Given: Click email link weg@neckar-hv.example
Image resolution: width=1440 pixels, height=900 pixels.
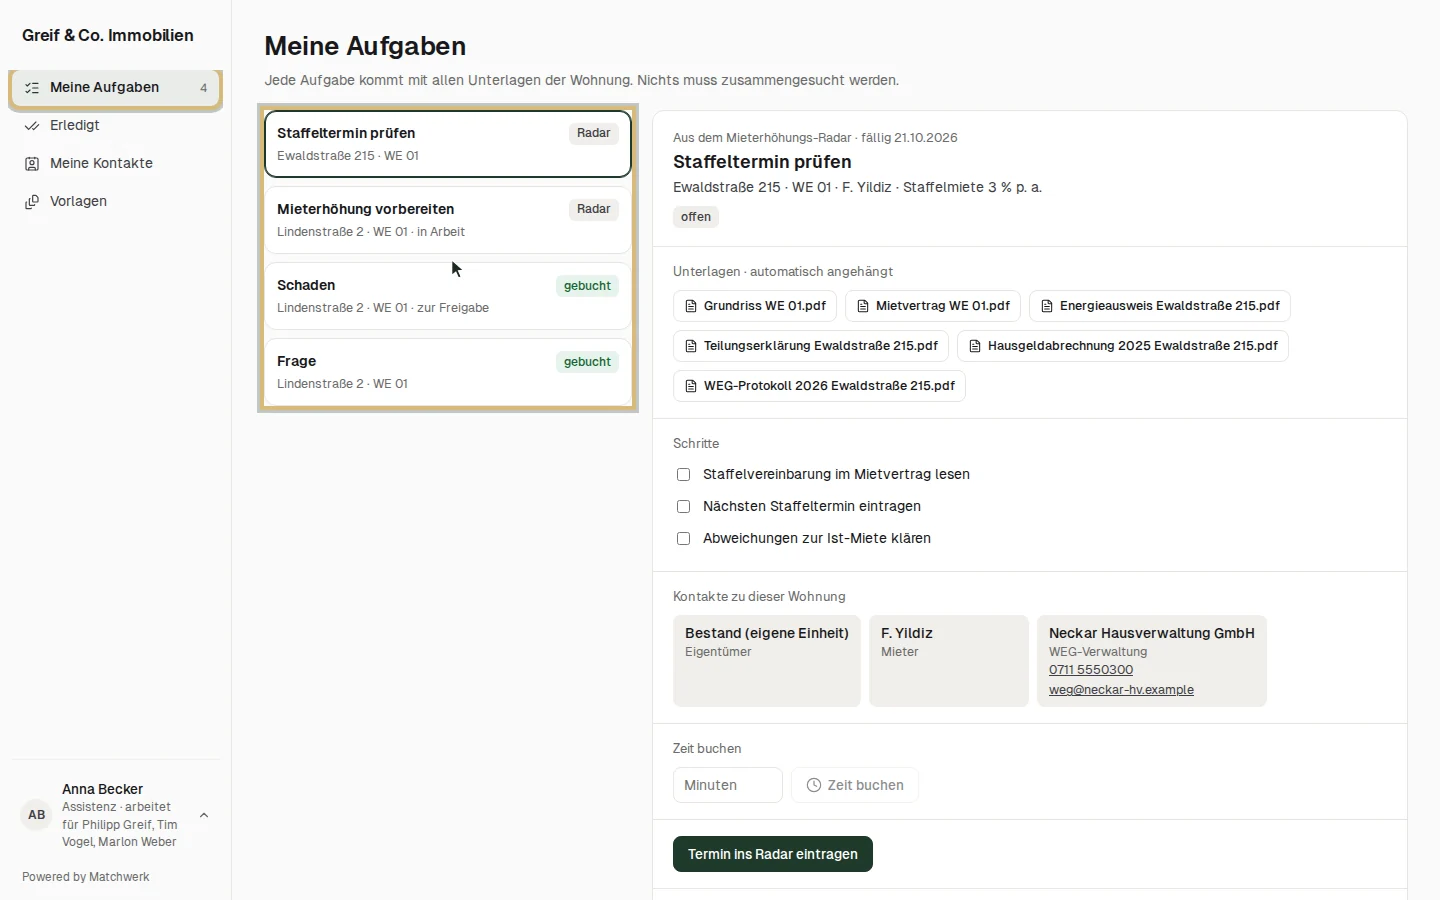Looking at the screenshot, I should 1121,690.
